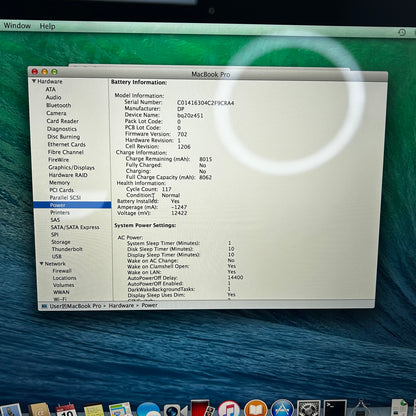The image size is (416, 416).
Task: Click Power in the path bar
Action: (x=149, y=305)
